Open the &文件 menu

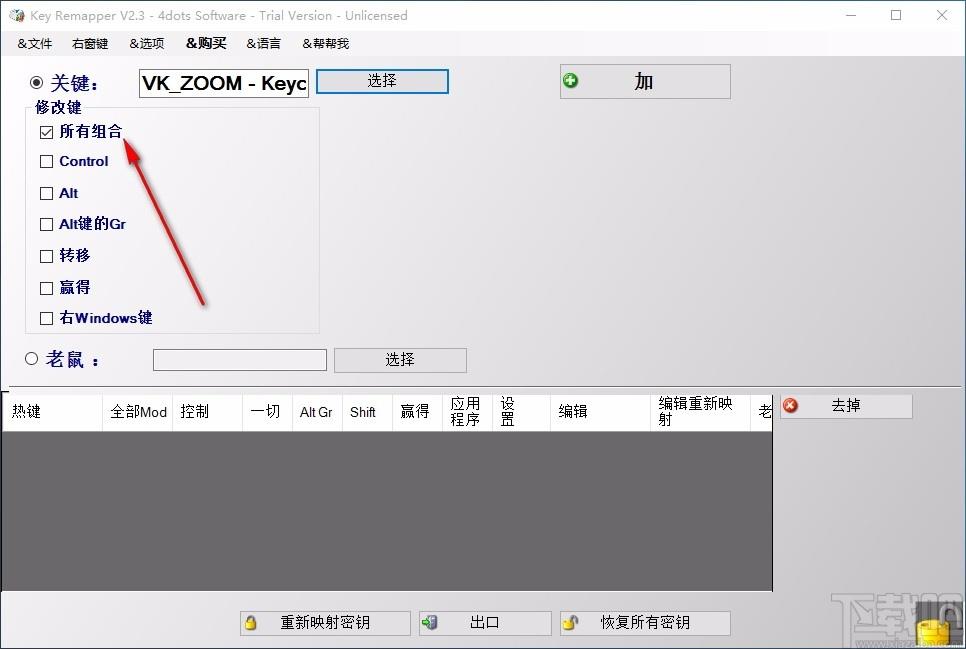click(x=35, y=44)
